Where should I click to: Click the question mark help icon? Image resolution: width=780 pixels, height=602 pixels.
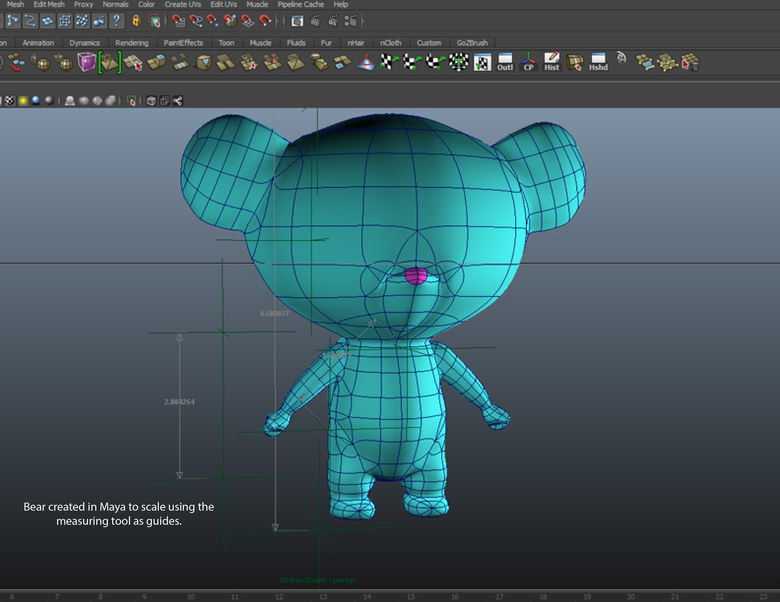tap(117, 20)
